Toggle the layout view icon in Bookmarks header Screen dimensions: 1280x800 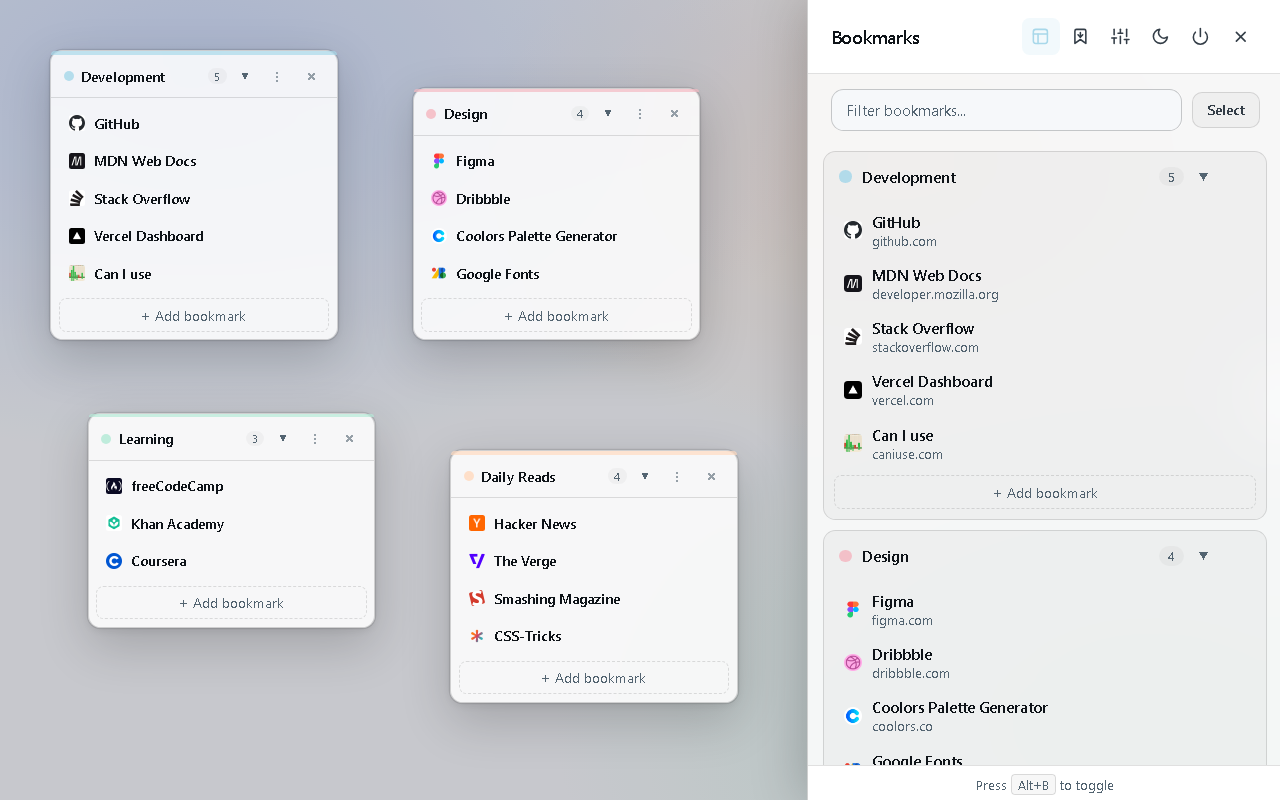1040,37
